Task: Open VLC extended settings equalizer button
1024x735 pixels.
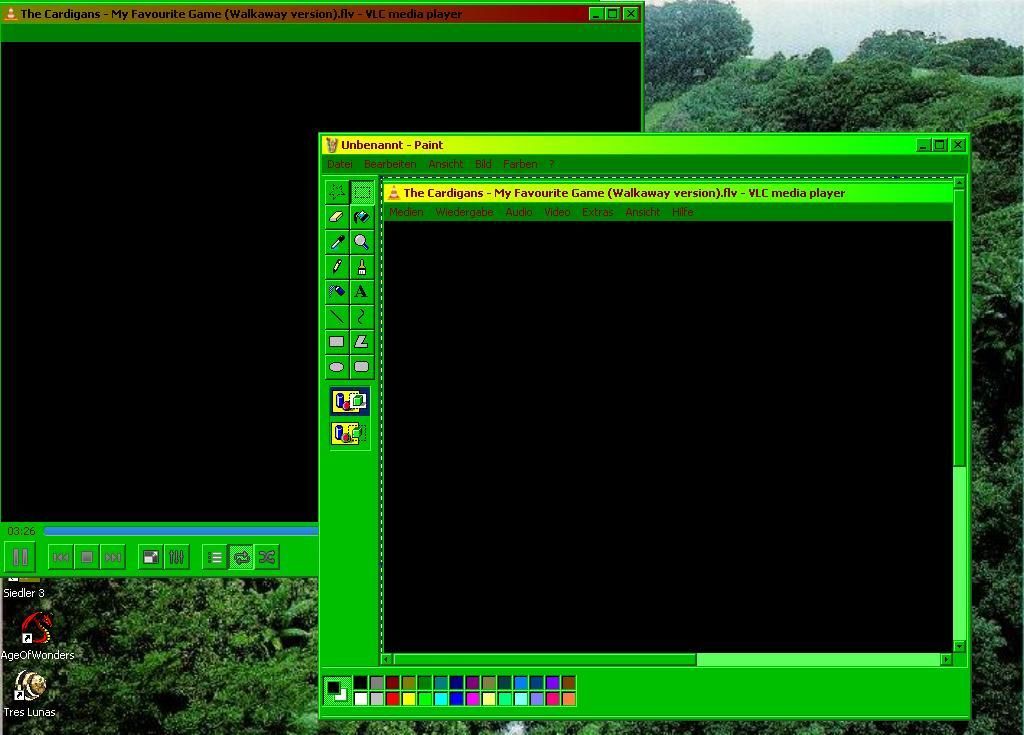Action: [x=176, y=557]
